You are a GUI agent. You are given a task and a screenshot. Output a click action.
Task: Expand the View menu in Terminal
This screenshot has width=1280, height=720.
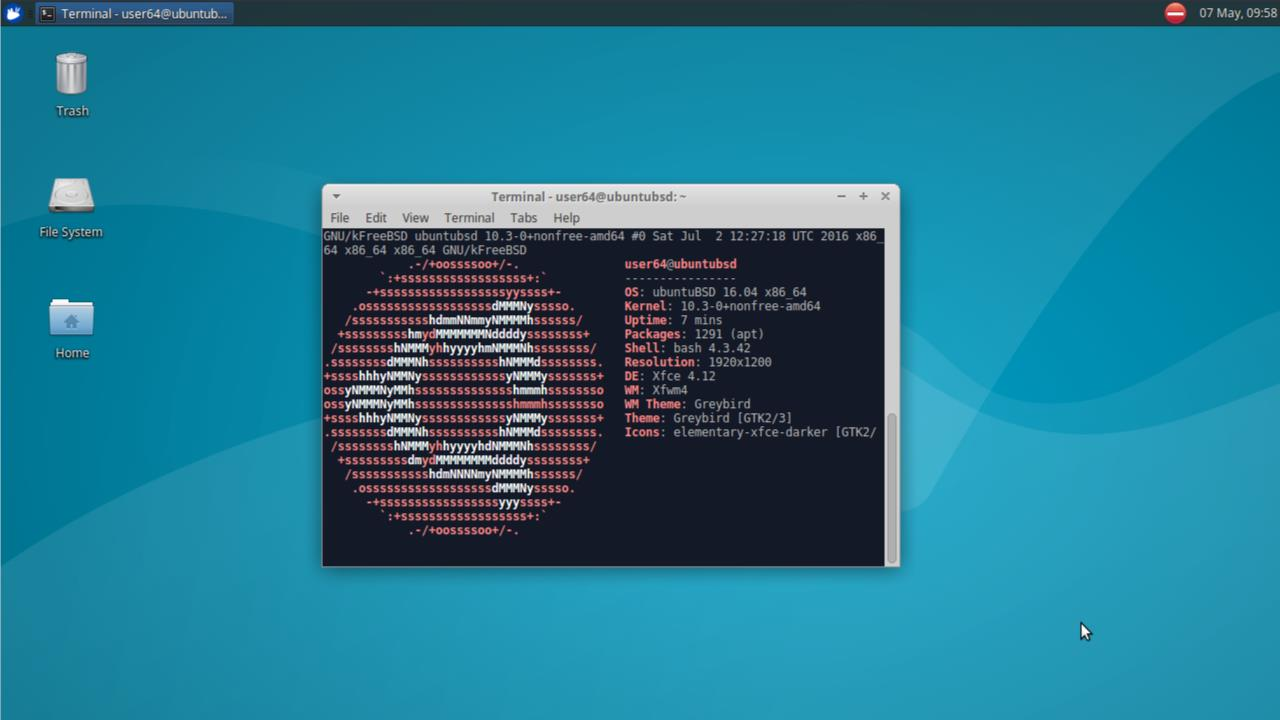tap(415, 218)
